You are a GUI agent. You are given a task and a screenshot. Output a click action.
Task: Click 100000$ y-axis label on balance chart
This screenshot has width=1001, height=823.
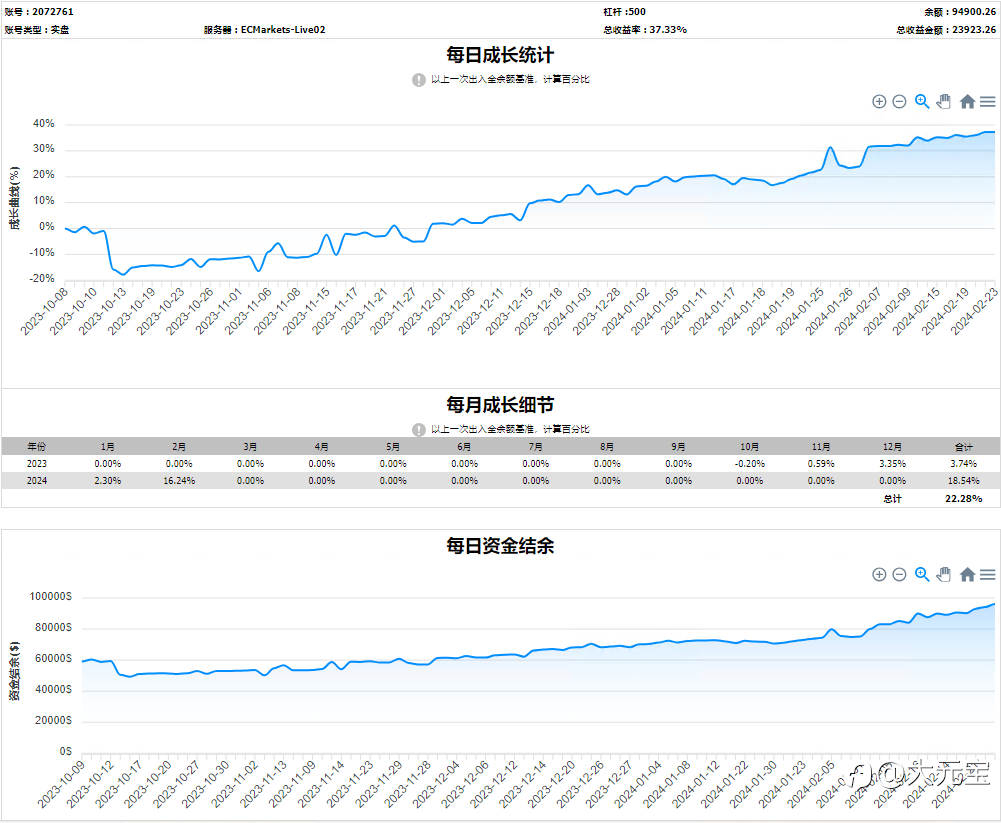point(50,596)
